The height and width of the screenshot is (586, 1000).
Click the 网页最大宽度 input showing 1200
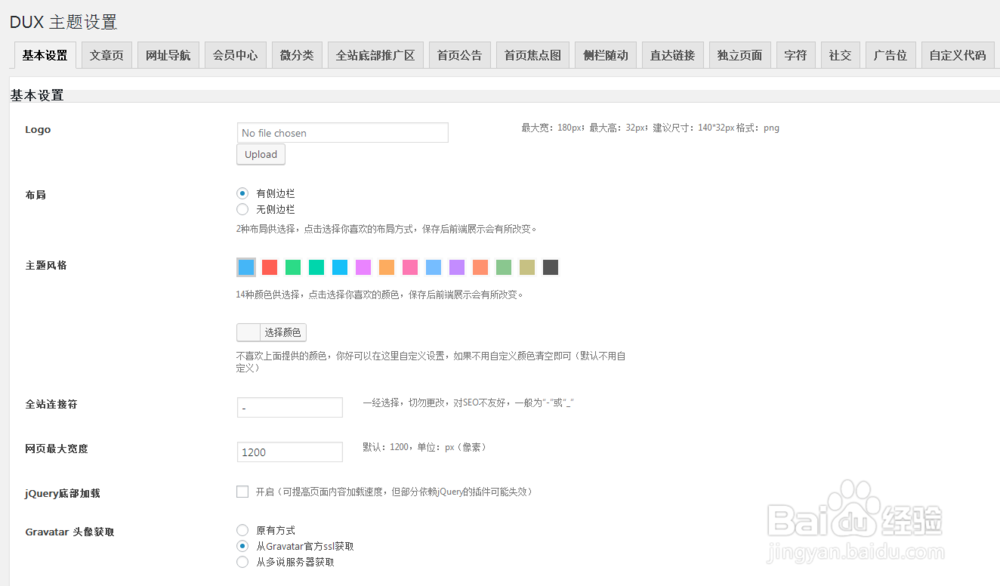click(290, 452)
